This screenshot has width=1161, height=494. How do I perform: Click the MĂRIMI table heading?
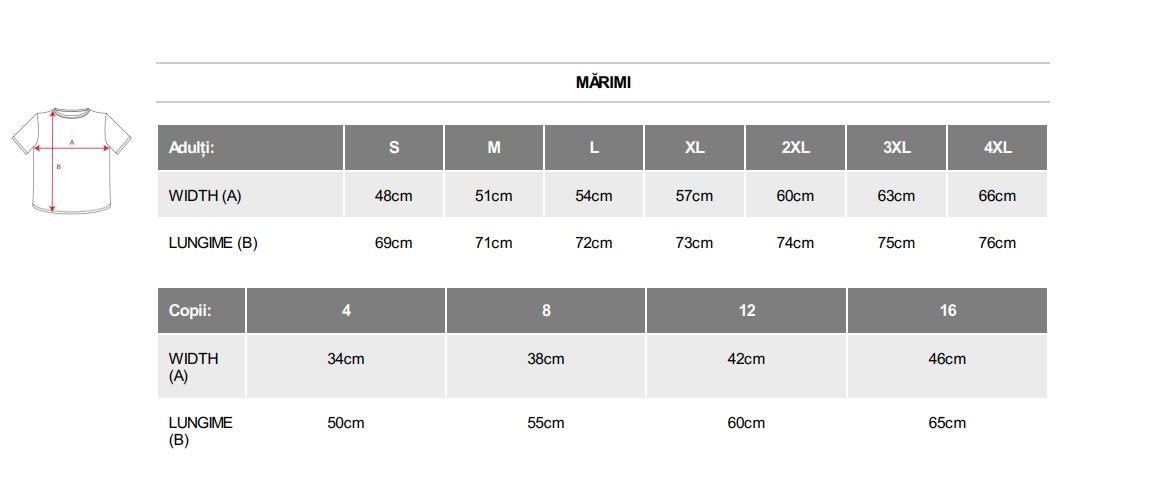coord(603,83)
